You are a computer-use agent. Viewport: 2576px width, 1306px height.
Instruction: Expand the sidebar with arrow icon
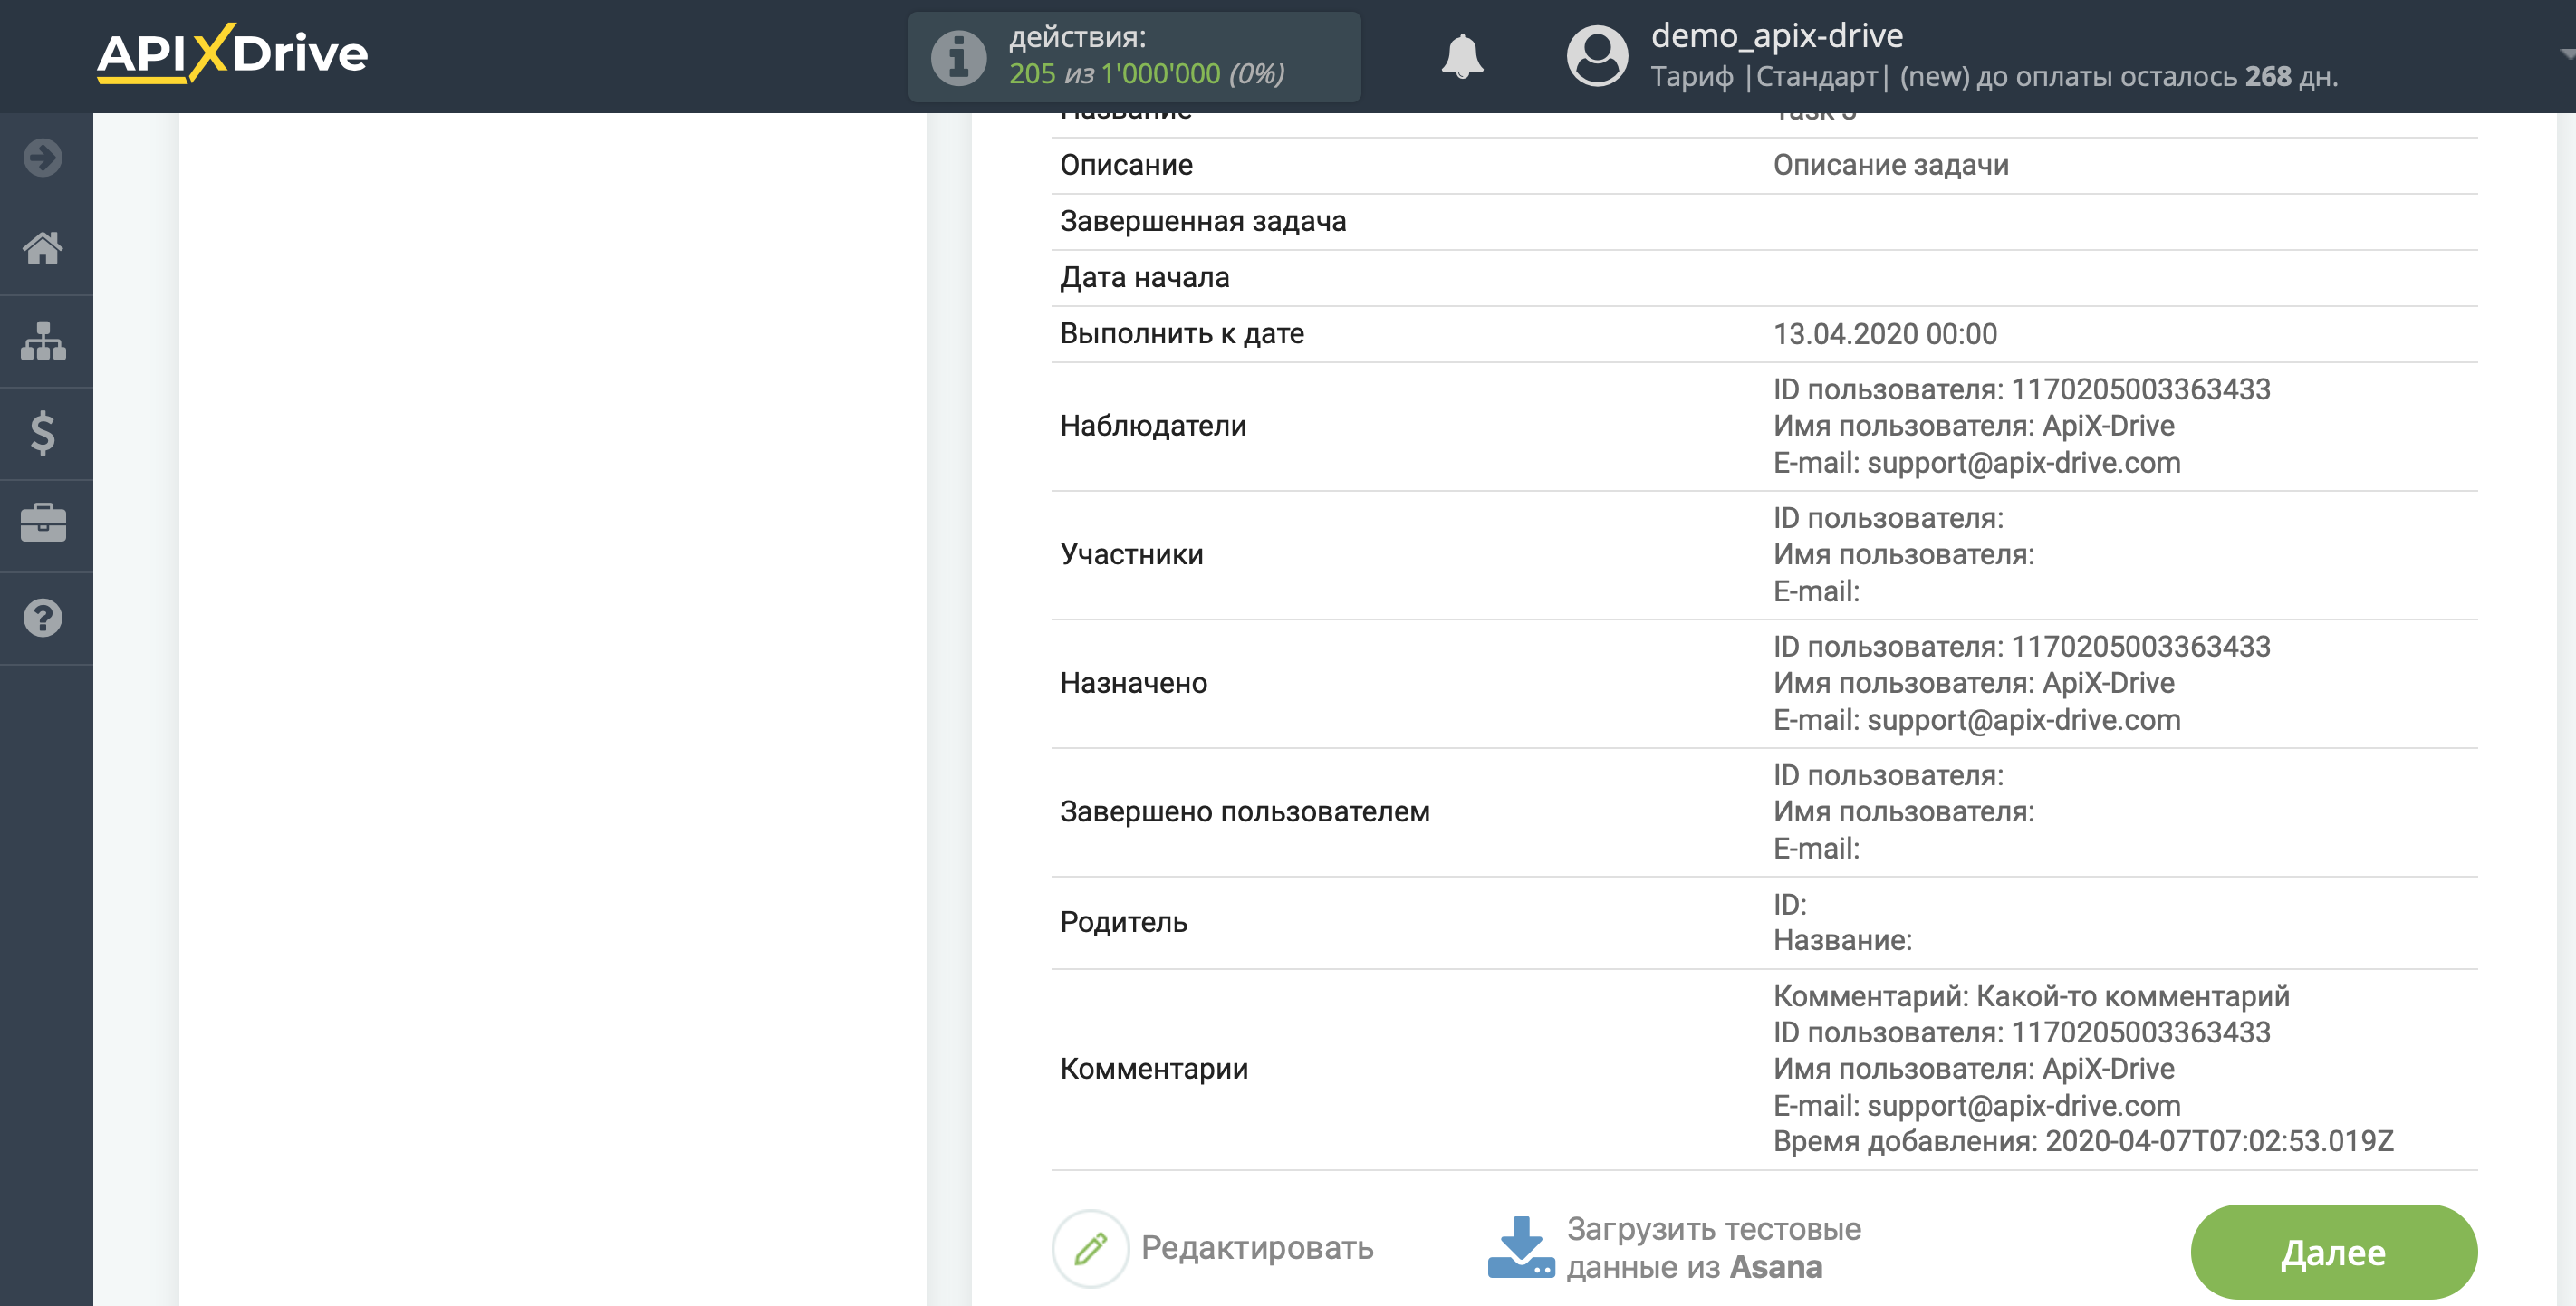click(43, 157)
